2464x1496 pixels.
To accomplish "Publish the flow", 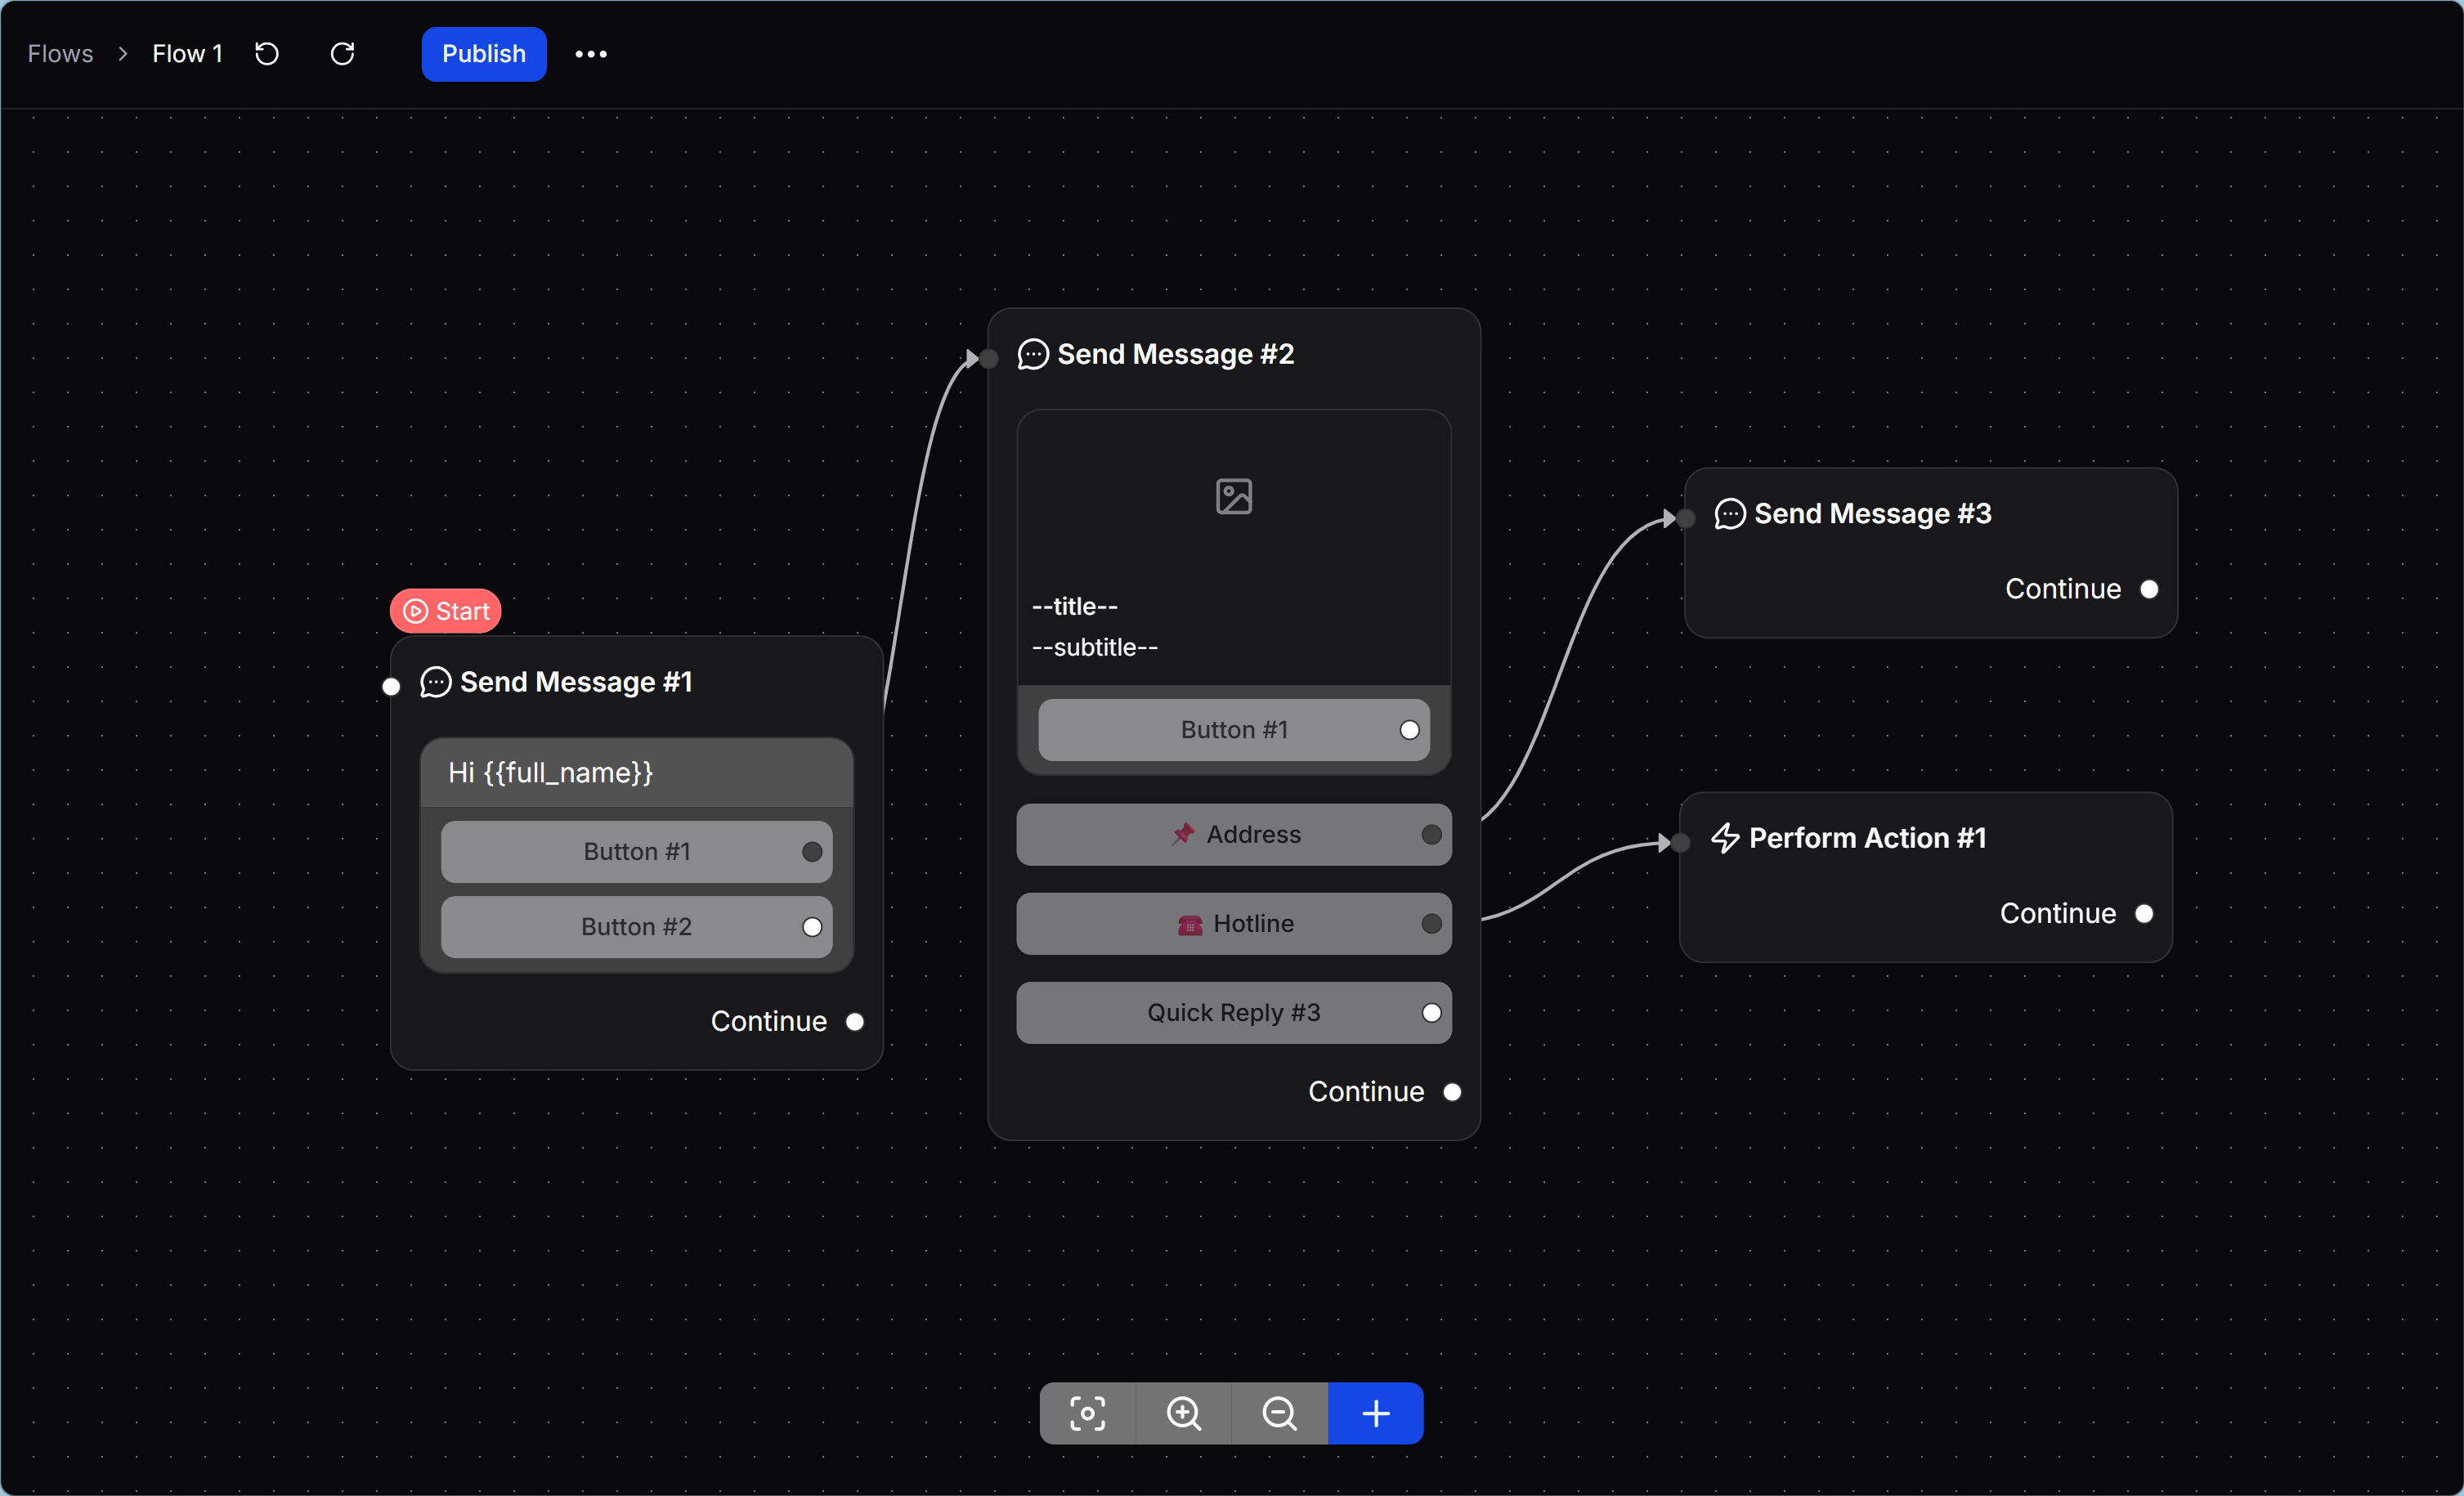I will 483,53.
